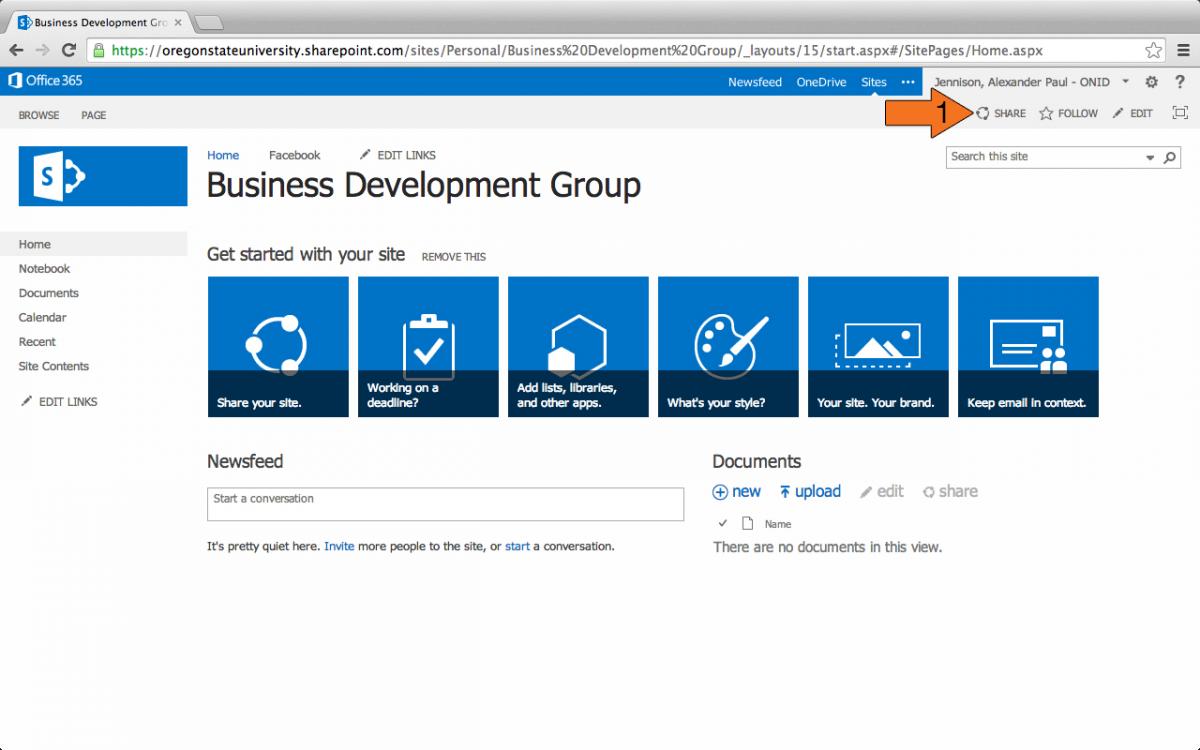
Task: Open help question mark icon
Action: (1180, 82)
